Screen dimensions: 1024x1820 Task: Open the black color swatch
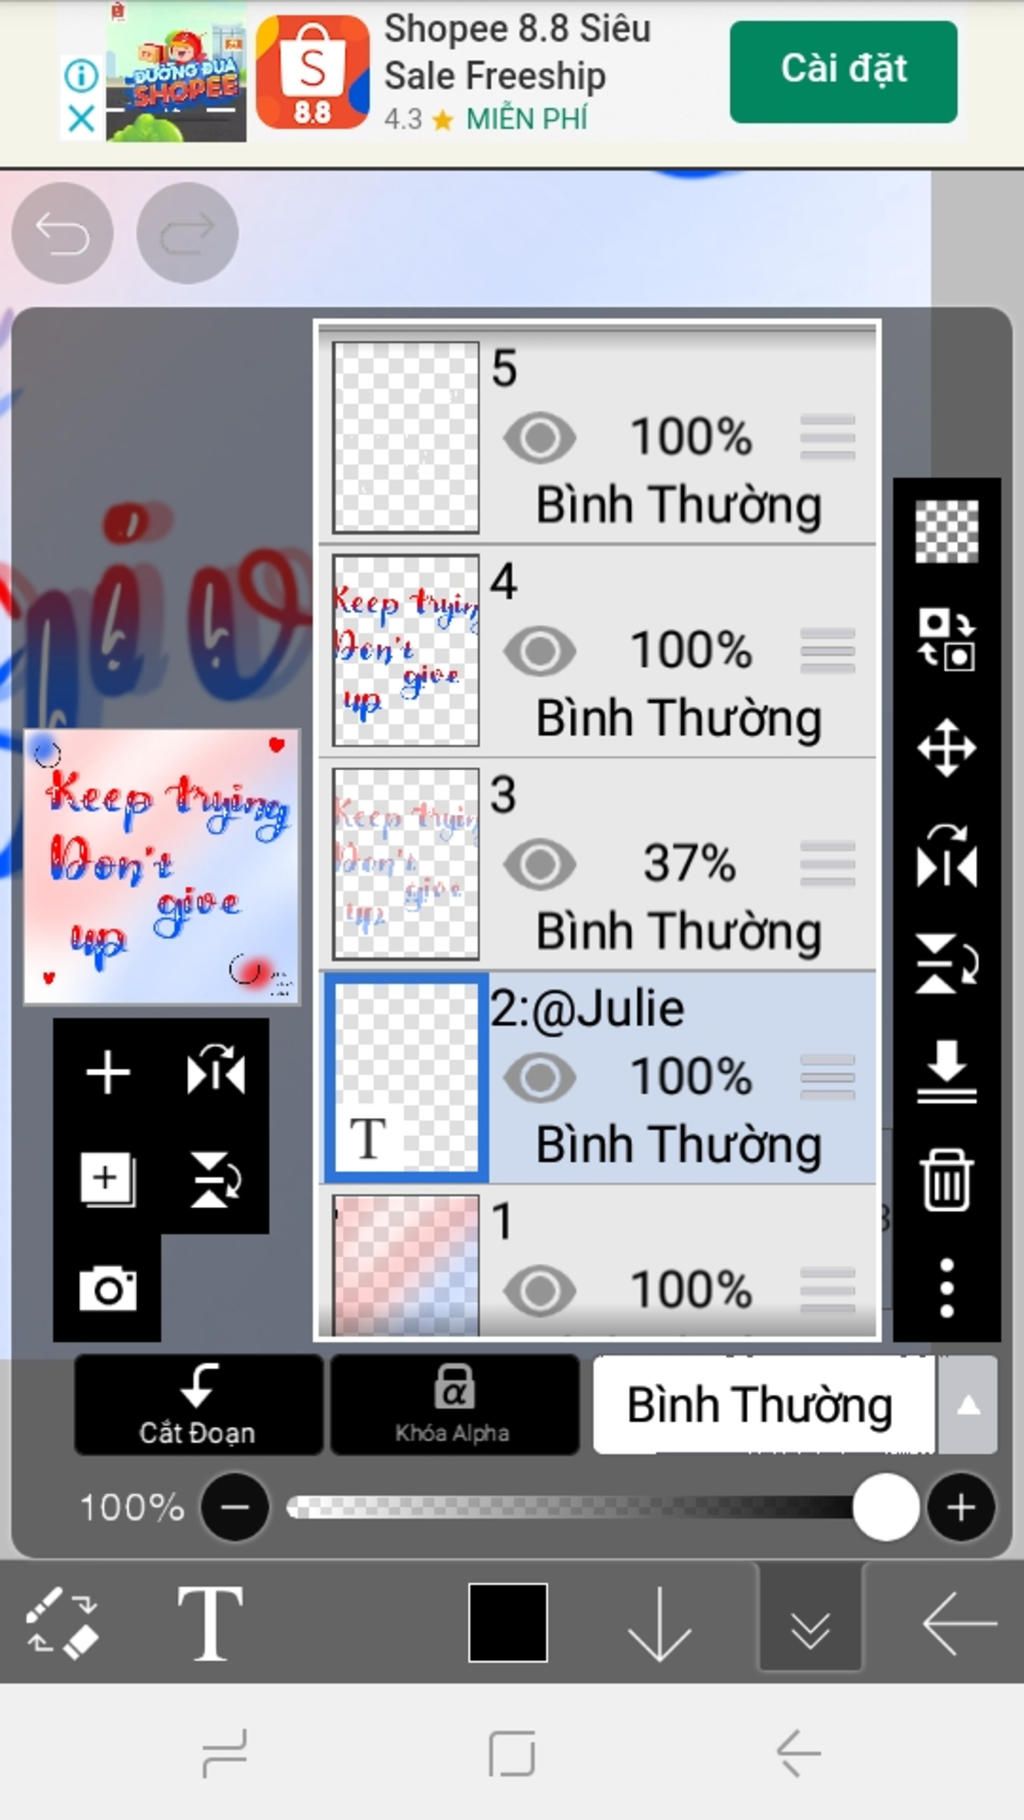(x=508, y=1622)
